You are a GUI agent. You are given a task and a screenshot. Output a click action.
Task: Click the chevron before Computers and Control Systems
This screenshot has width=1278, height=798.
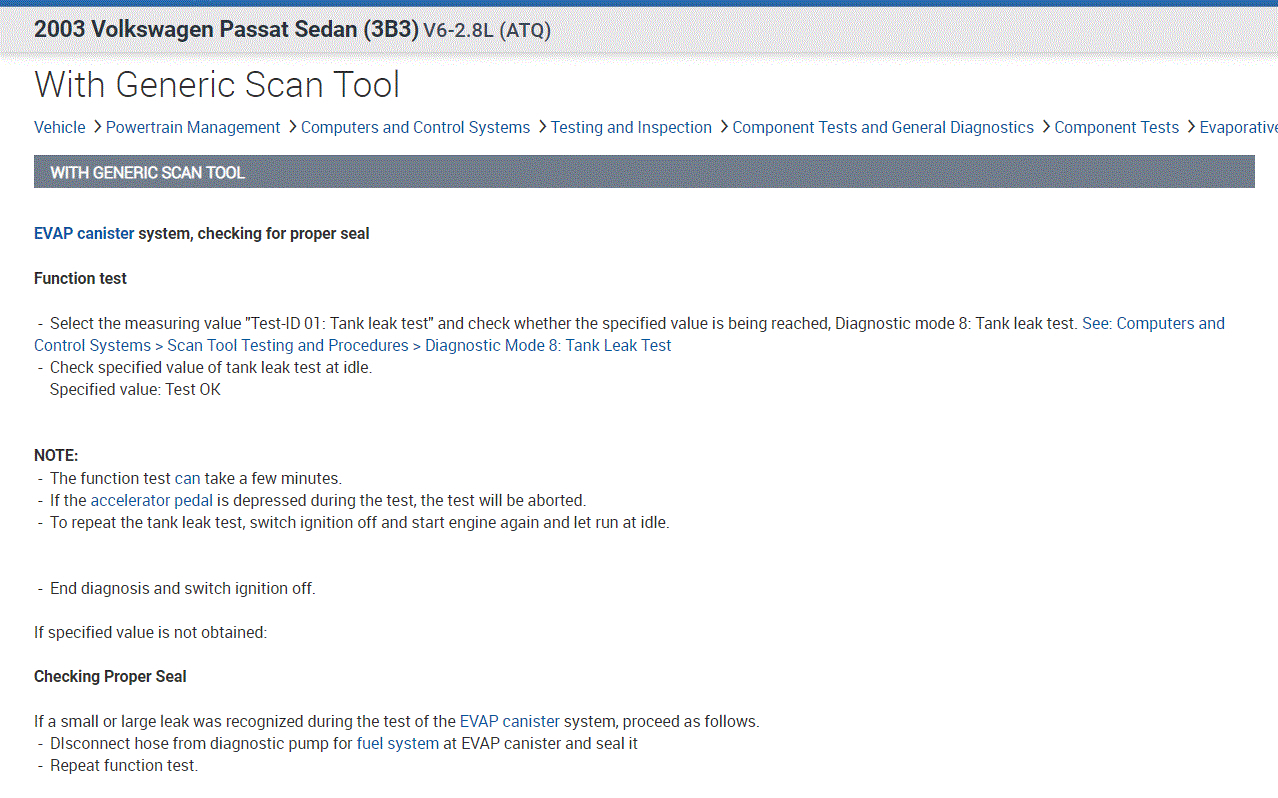click(291, 127)
